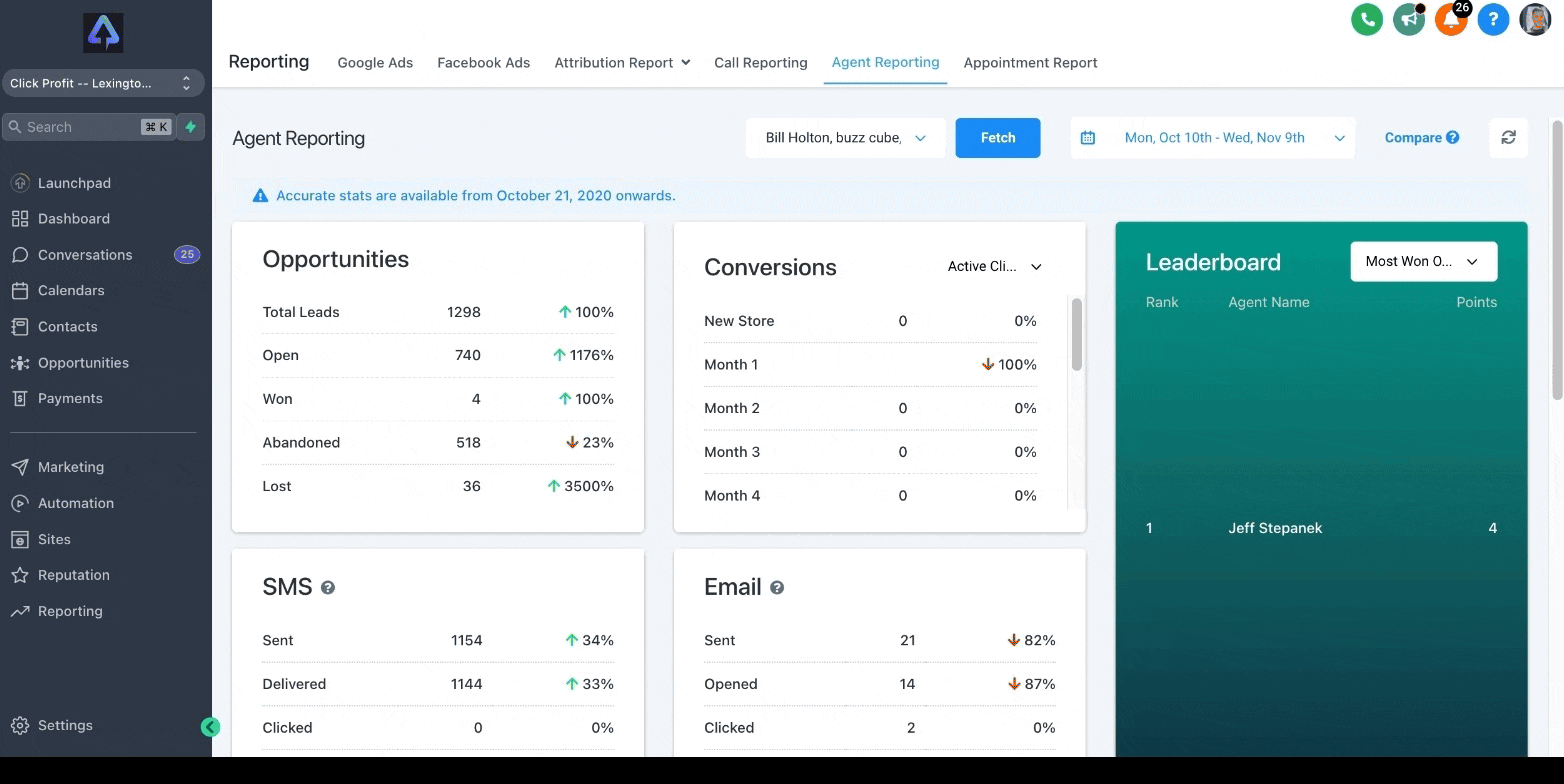The width and height of the screenshot is (1564, 784).
Task: Click the Contacts sidebar icon
Action: click(x=20, y=327)
